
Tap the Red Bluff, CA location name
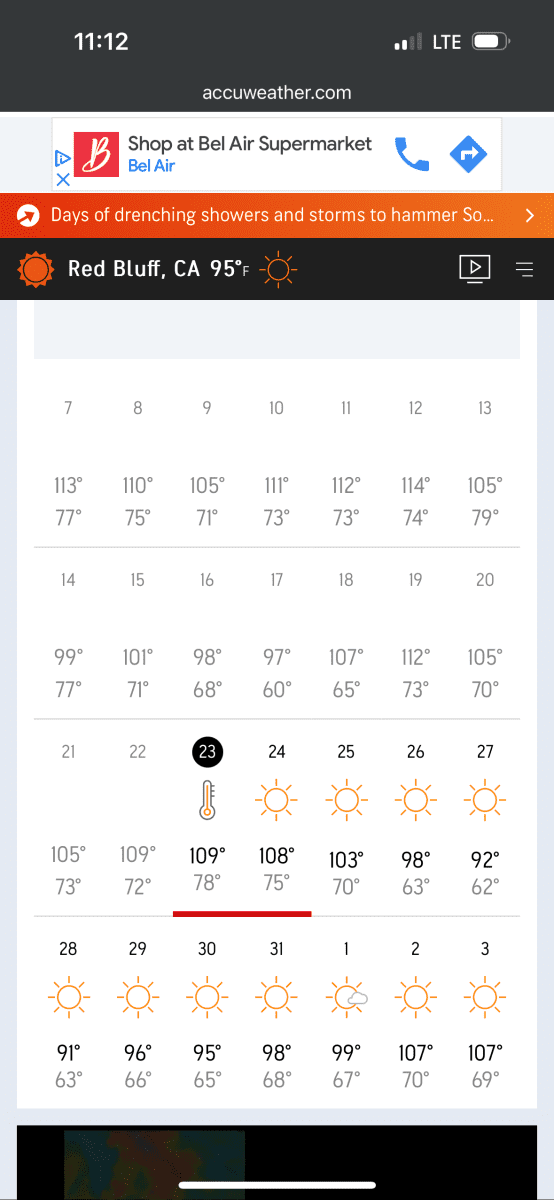point(134,268)
